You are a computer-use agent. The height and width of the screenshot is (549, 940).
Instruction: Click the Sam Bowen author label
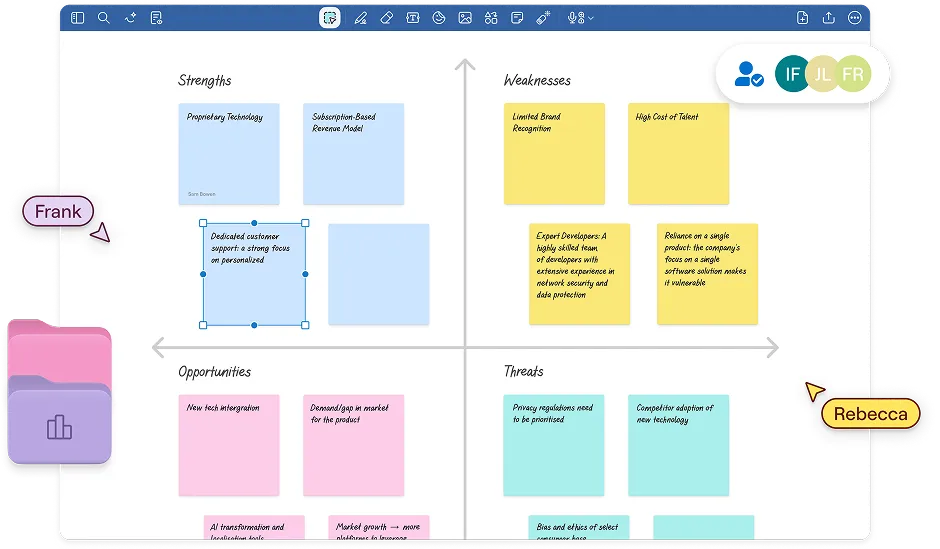tap(201, 194)
